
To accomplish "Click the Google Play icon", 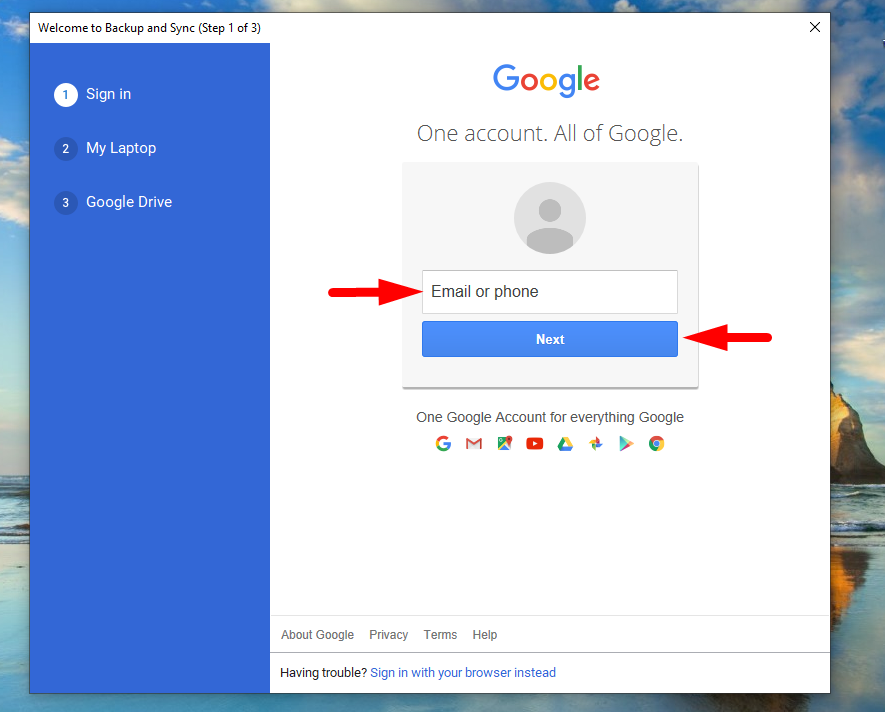I will 626,444.
